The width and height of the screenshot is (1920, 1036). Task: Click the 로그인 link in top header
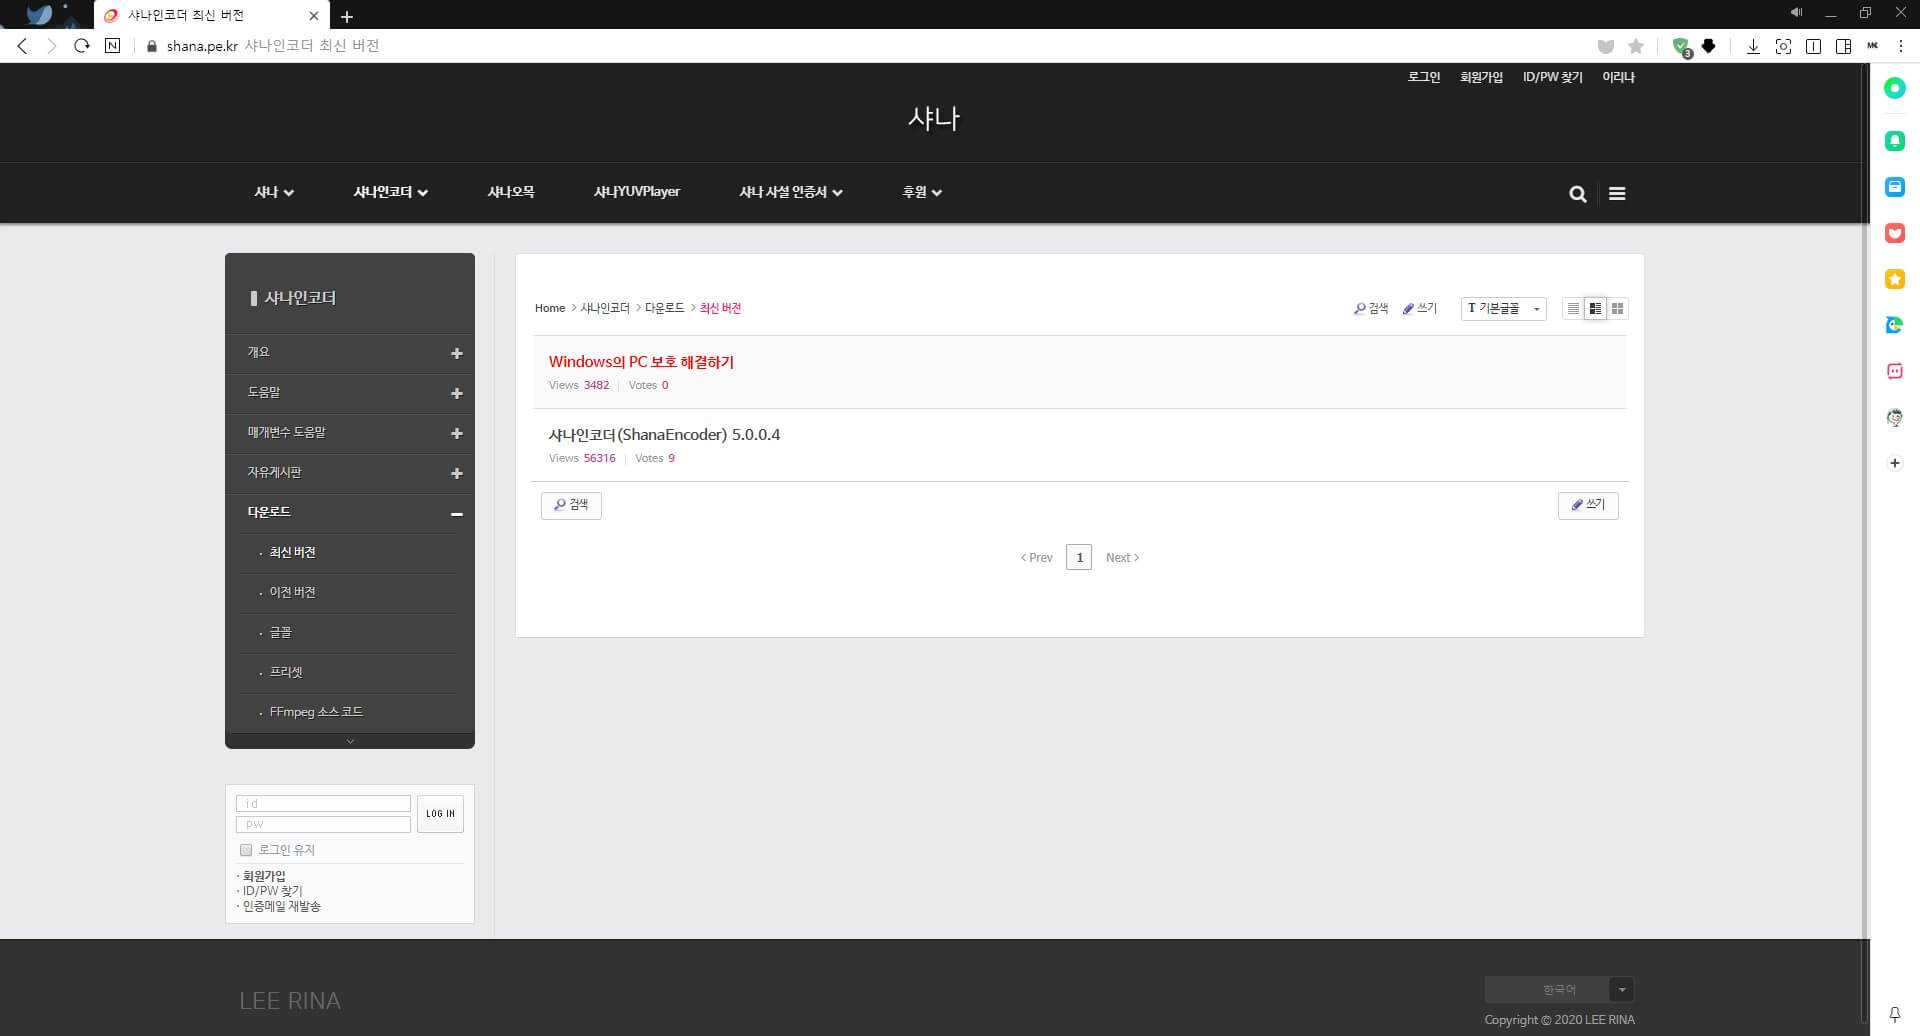[1424, 77]
